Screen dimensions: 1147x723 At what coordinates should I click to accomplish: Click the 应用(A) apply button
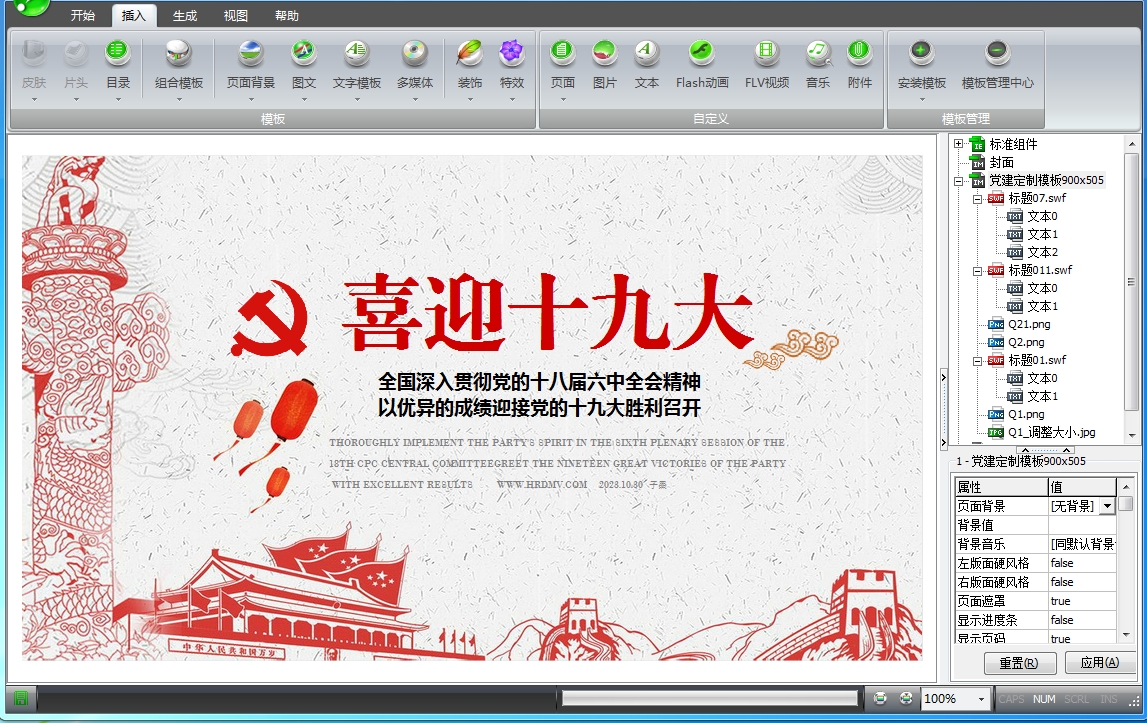point(1099,662)
